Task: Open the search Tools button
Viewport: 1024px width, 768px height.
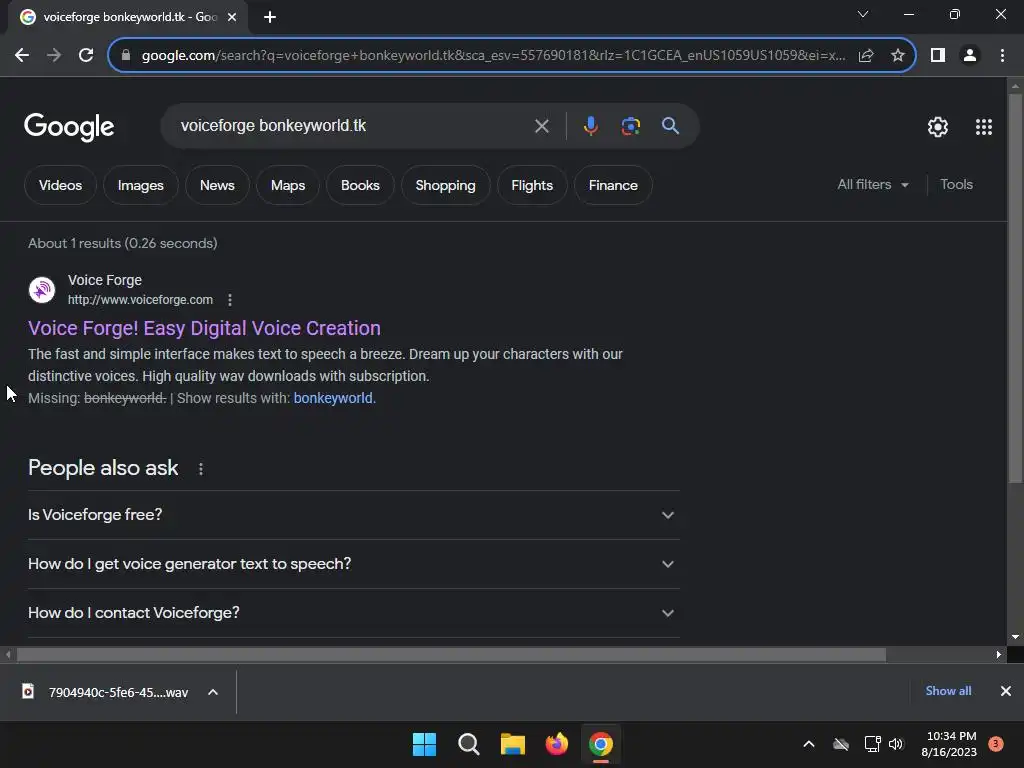Action: tap(956, 185)
